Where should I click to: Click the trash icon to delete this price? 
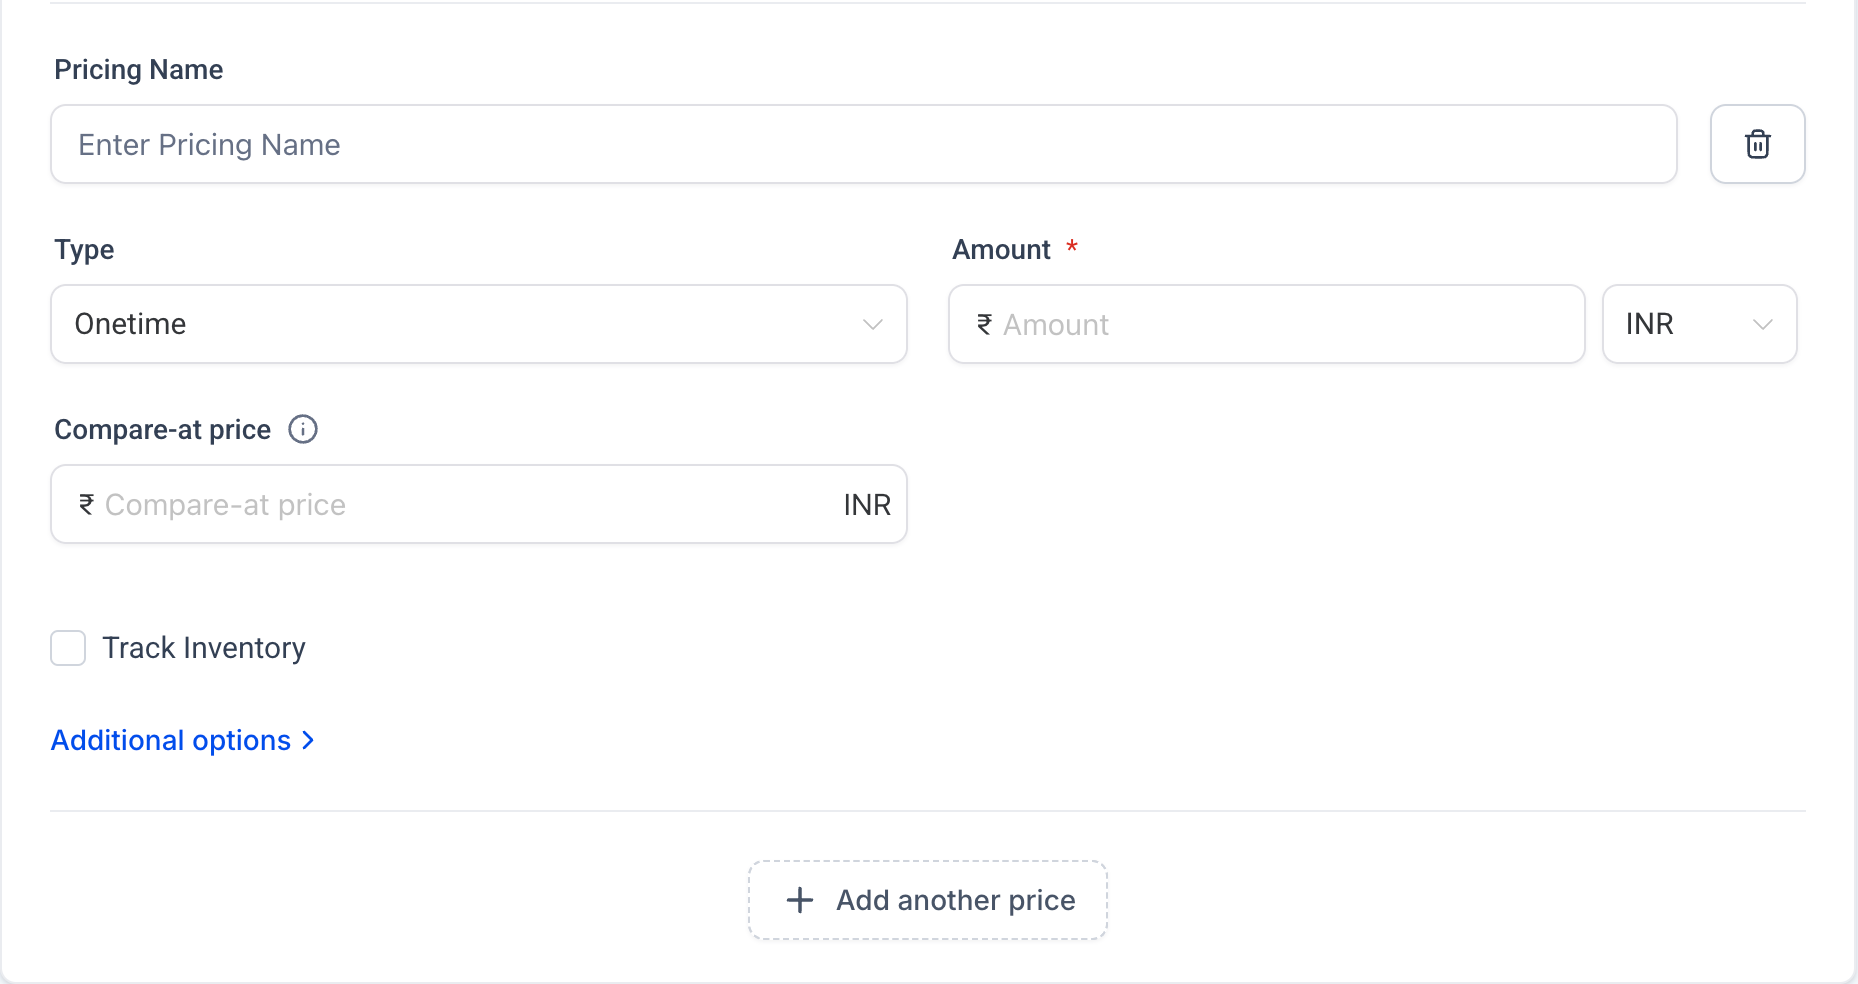pos(1757,144)
